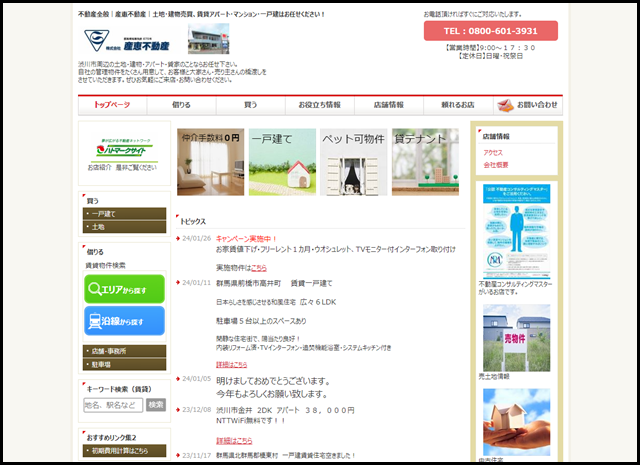The width and height of the screenshot is (640, 465).
Task: Click the キャンペーン実施中！ topic headline
Action: (246, 239)
